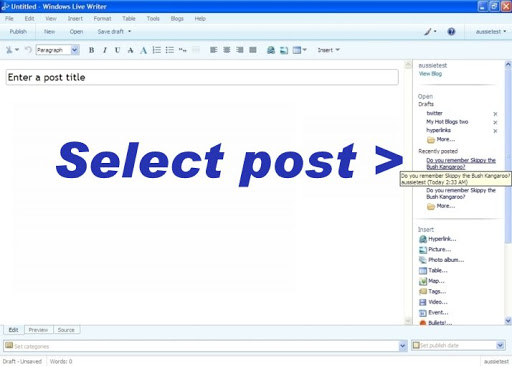
Task: Insert Table from sidebar
Action: 433,270
